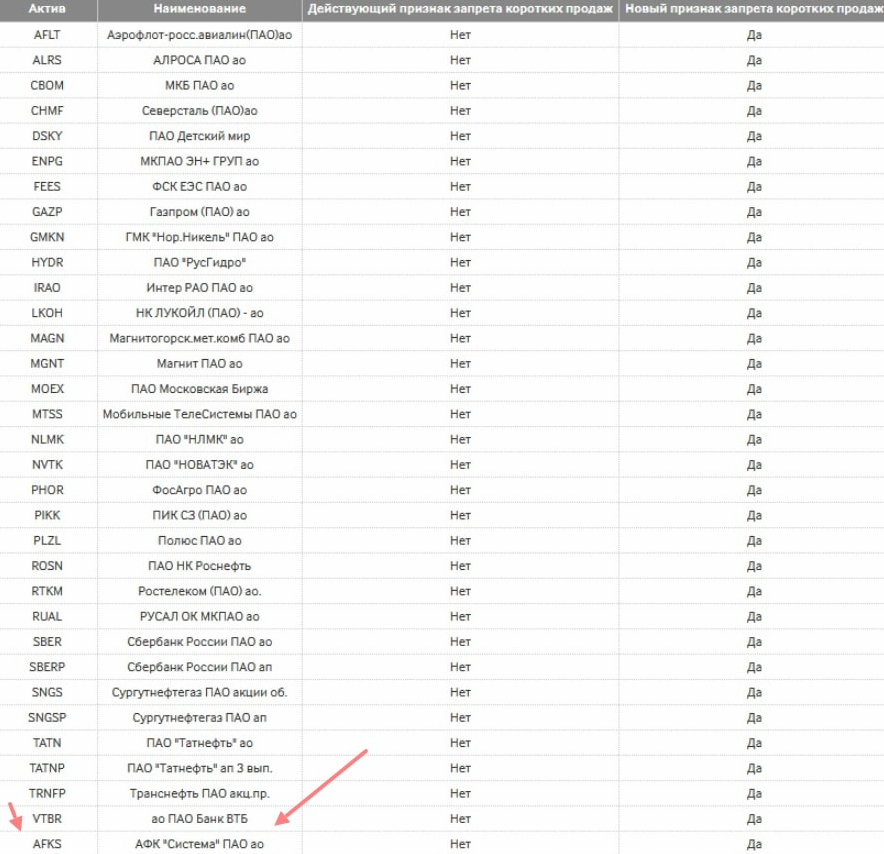Viewport: 884px width, 854px height.
Task: Select the TATNP ticker cell
Action: point(47,768)
